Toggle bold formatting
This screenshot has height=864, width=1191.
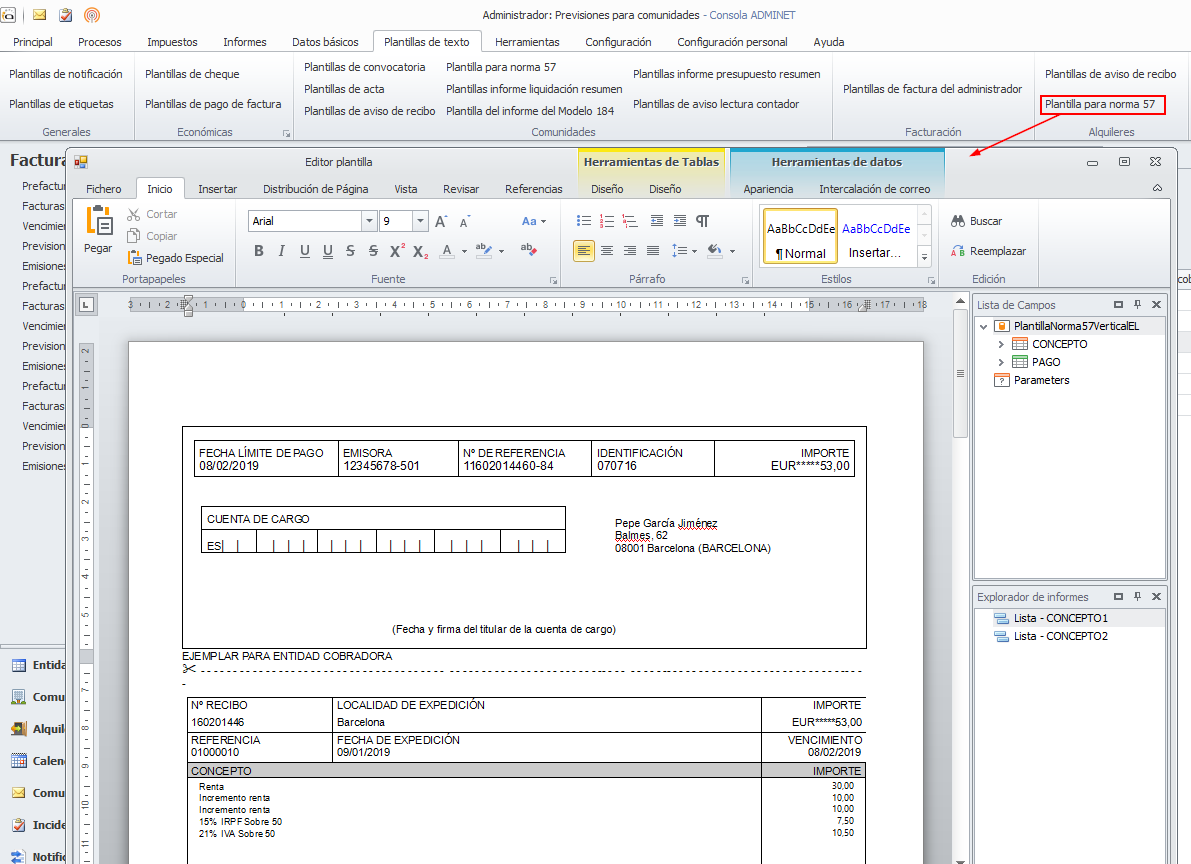[x=259, y=251]
